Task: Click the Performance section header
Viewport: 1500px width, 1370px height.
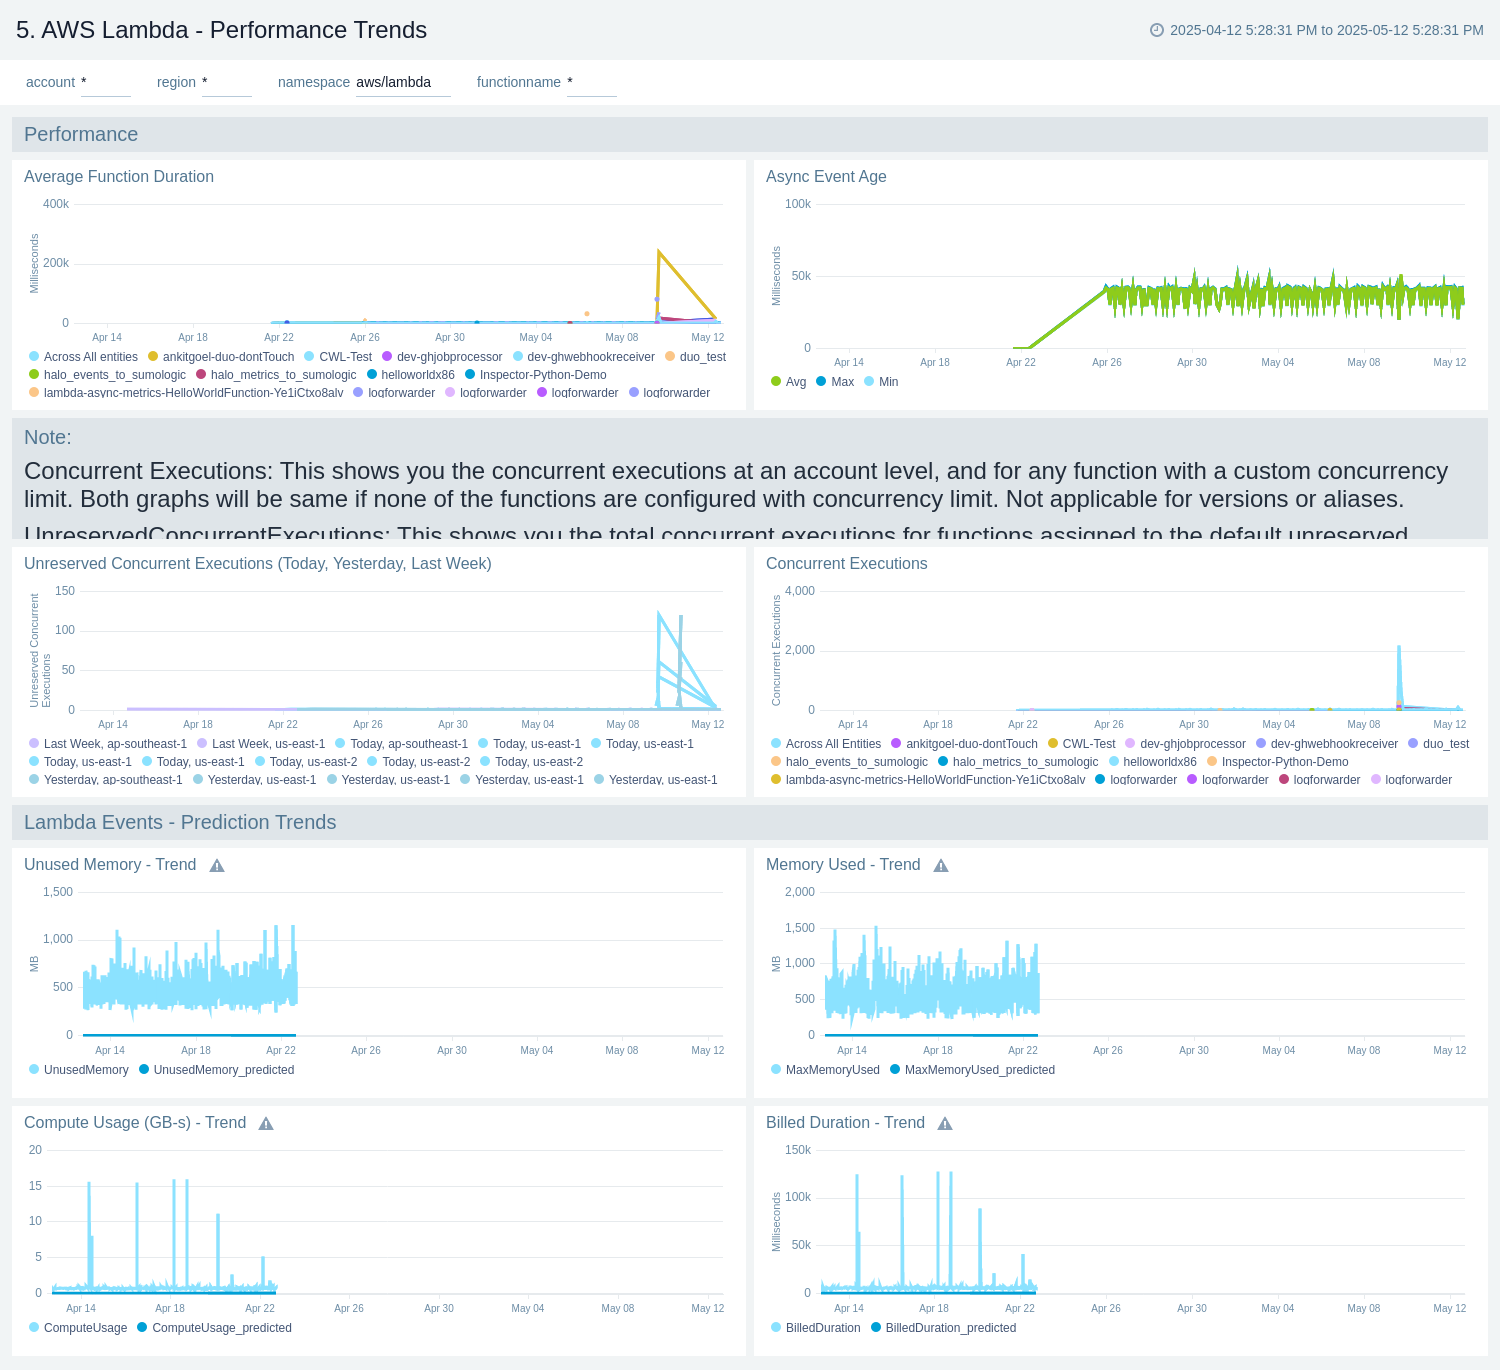Action: pyautogui.click(x=80, y=134)
